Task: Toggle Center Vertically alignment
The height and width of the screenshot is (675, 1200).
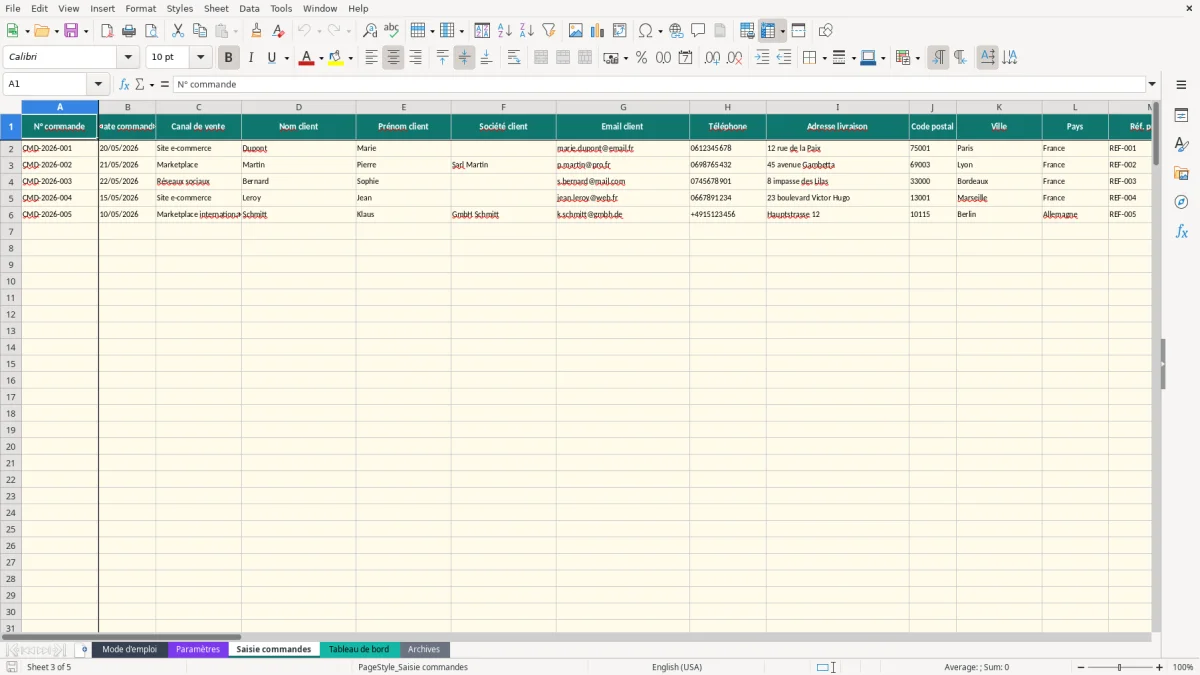Action: [x=464, y=58]
